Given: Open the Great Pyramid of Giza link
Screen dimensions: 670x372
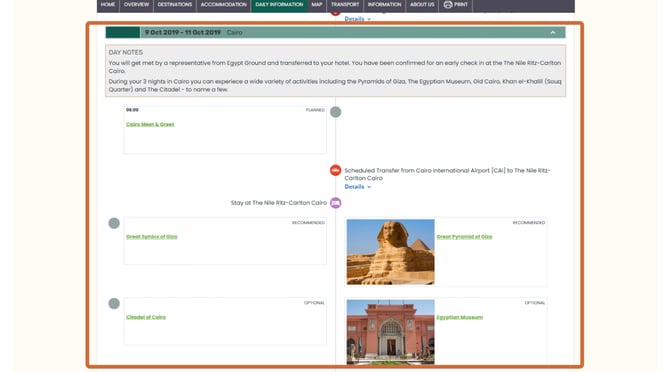Looking at the screenshot, I should click(x=464, y=237).
